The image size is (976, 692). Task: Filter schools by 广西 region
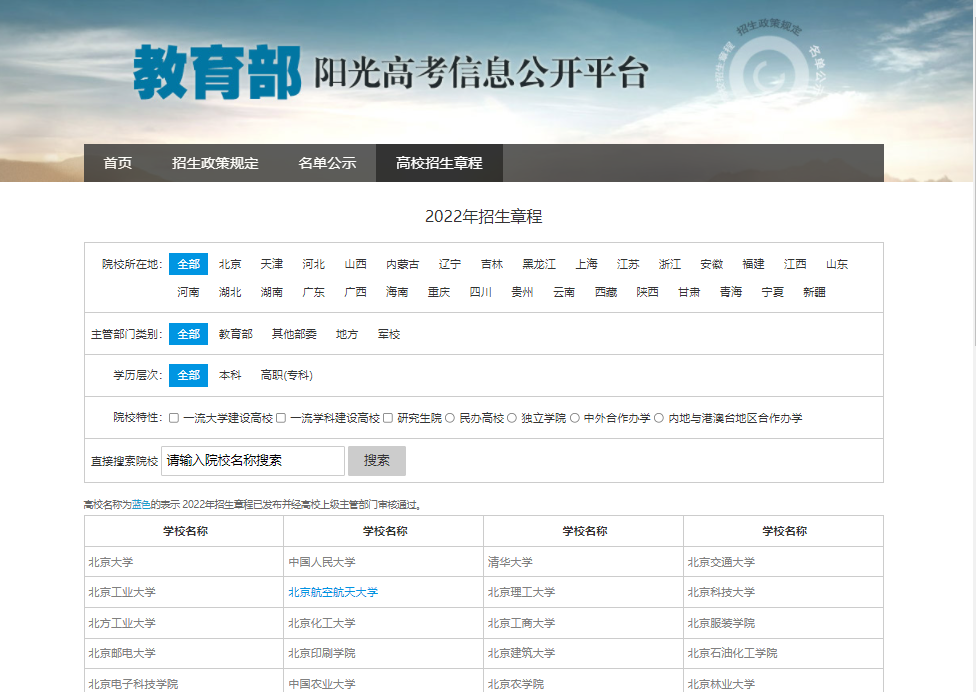(x=355, y=292)
